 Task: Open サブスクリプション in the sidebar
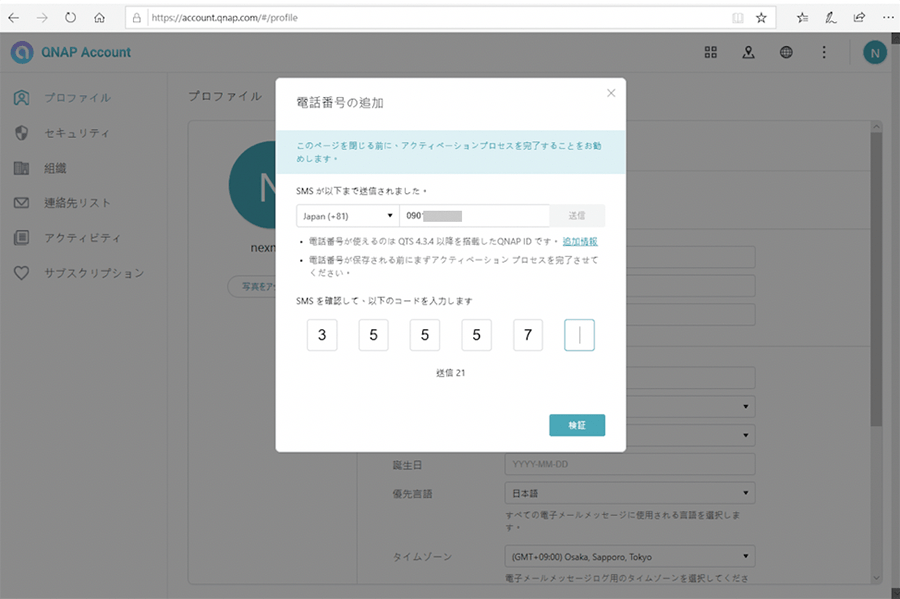click(x=94, y=273)
